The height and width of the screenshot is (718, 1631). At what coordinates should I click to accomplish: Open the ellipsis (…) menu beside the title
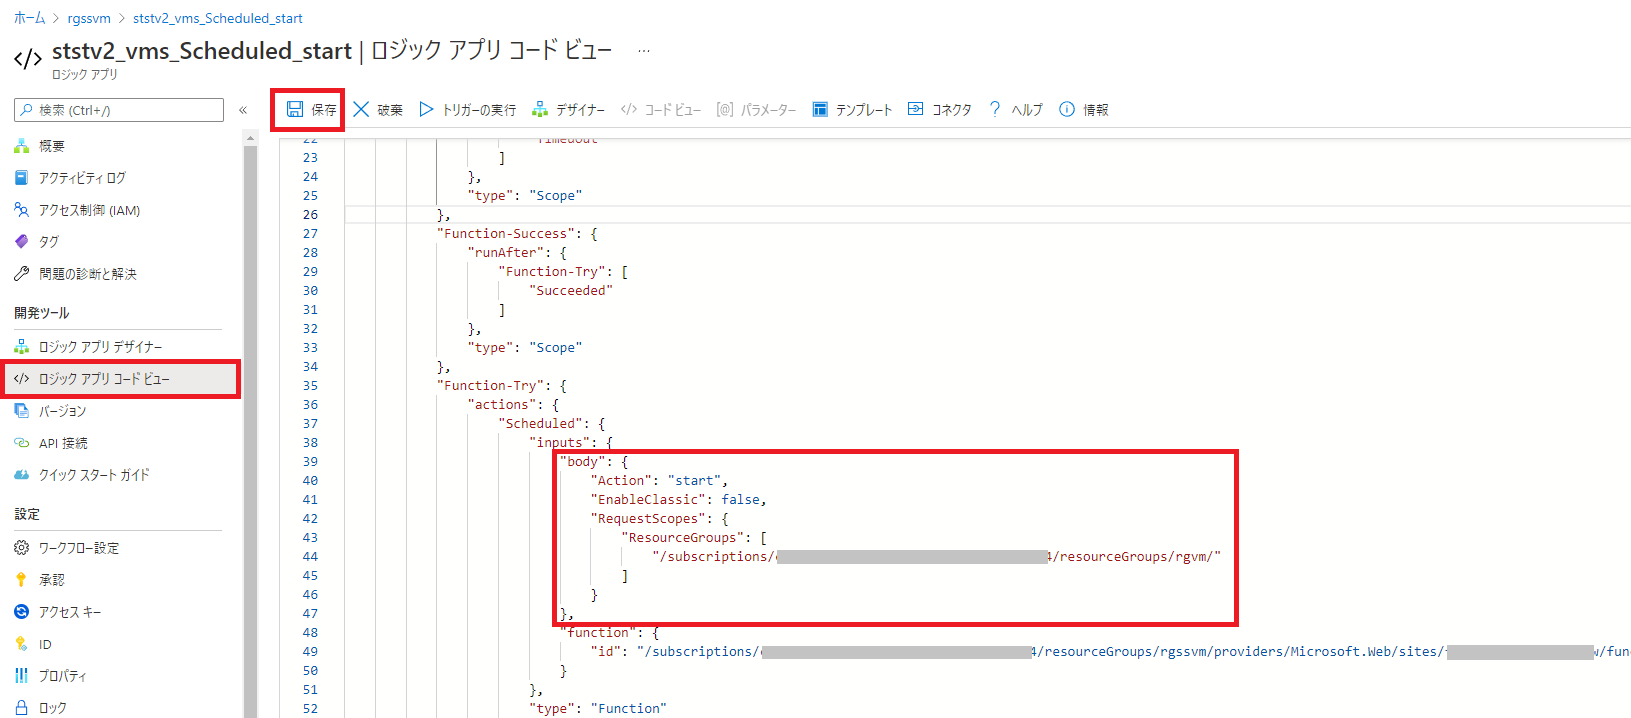coord(644,50)
